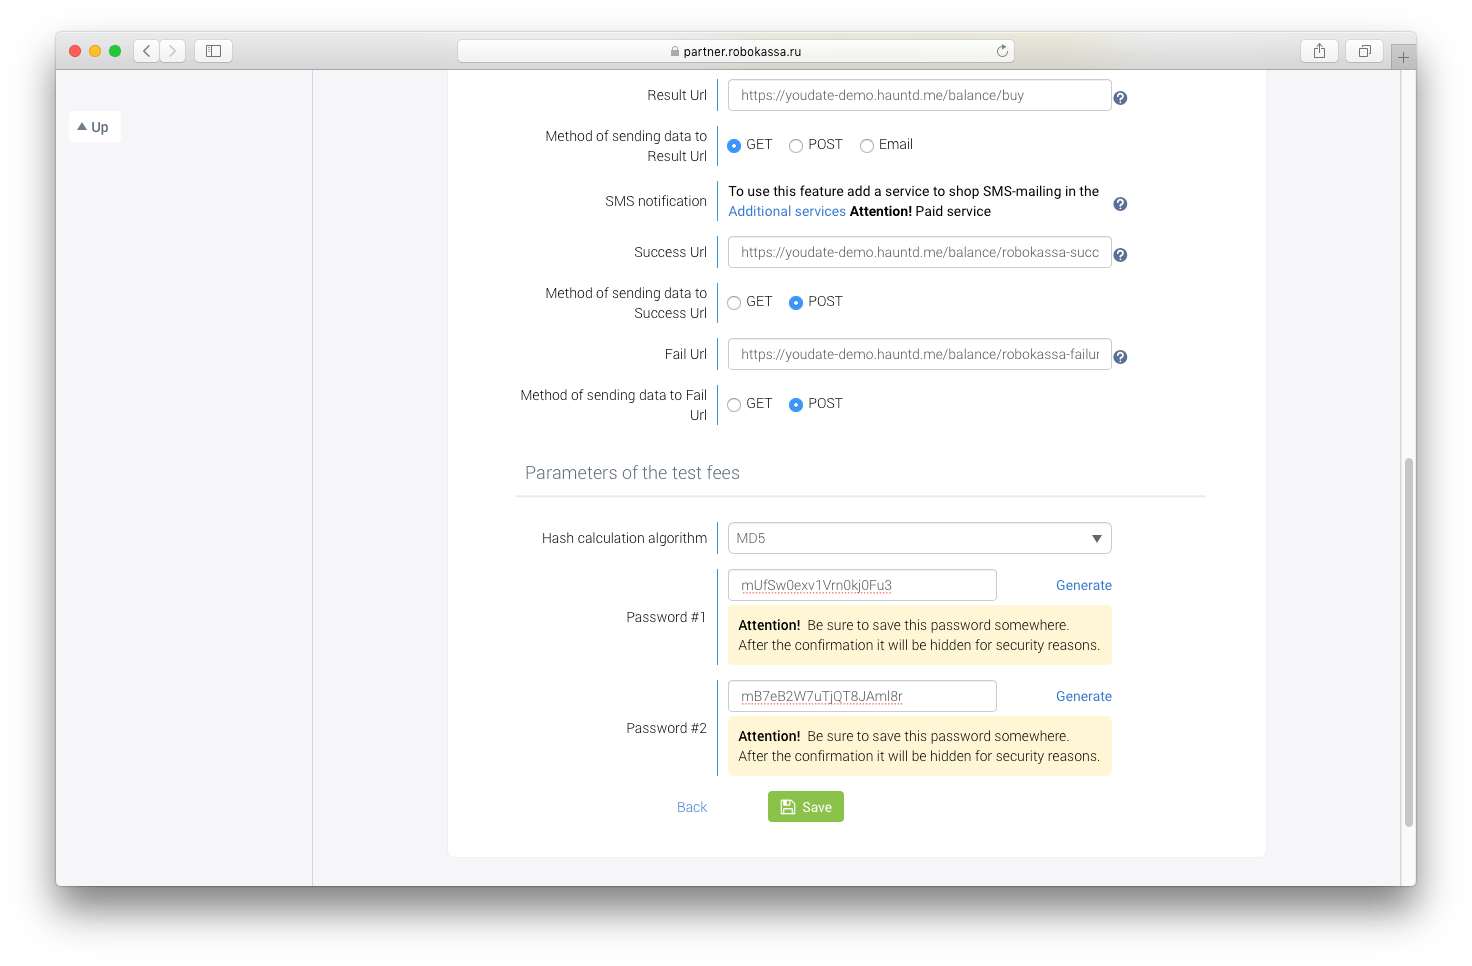Click the help icon beside Fail Url
Screen dimensions: 1472x966
1120,357
